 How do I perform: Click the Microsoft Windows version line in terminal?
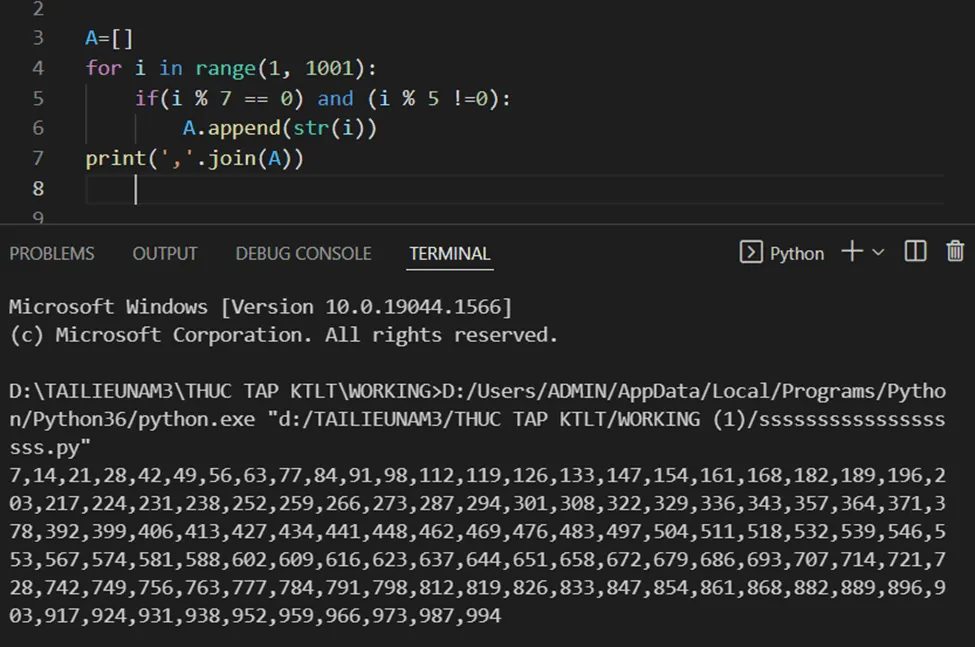pos(260,307)
